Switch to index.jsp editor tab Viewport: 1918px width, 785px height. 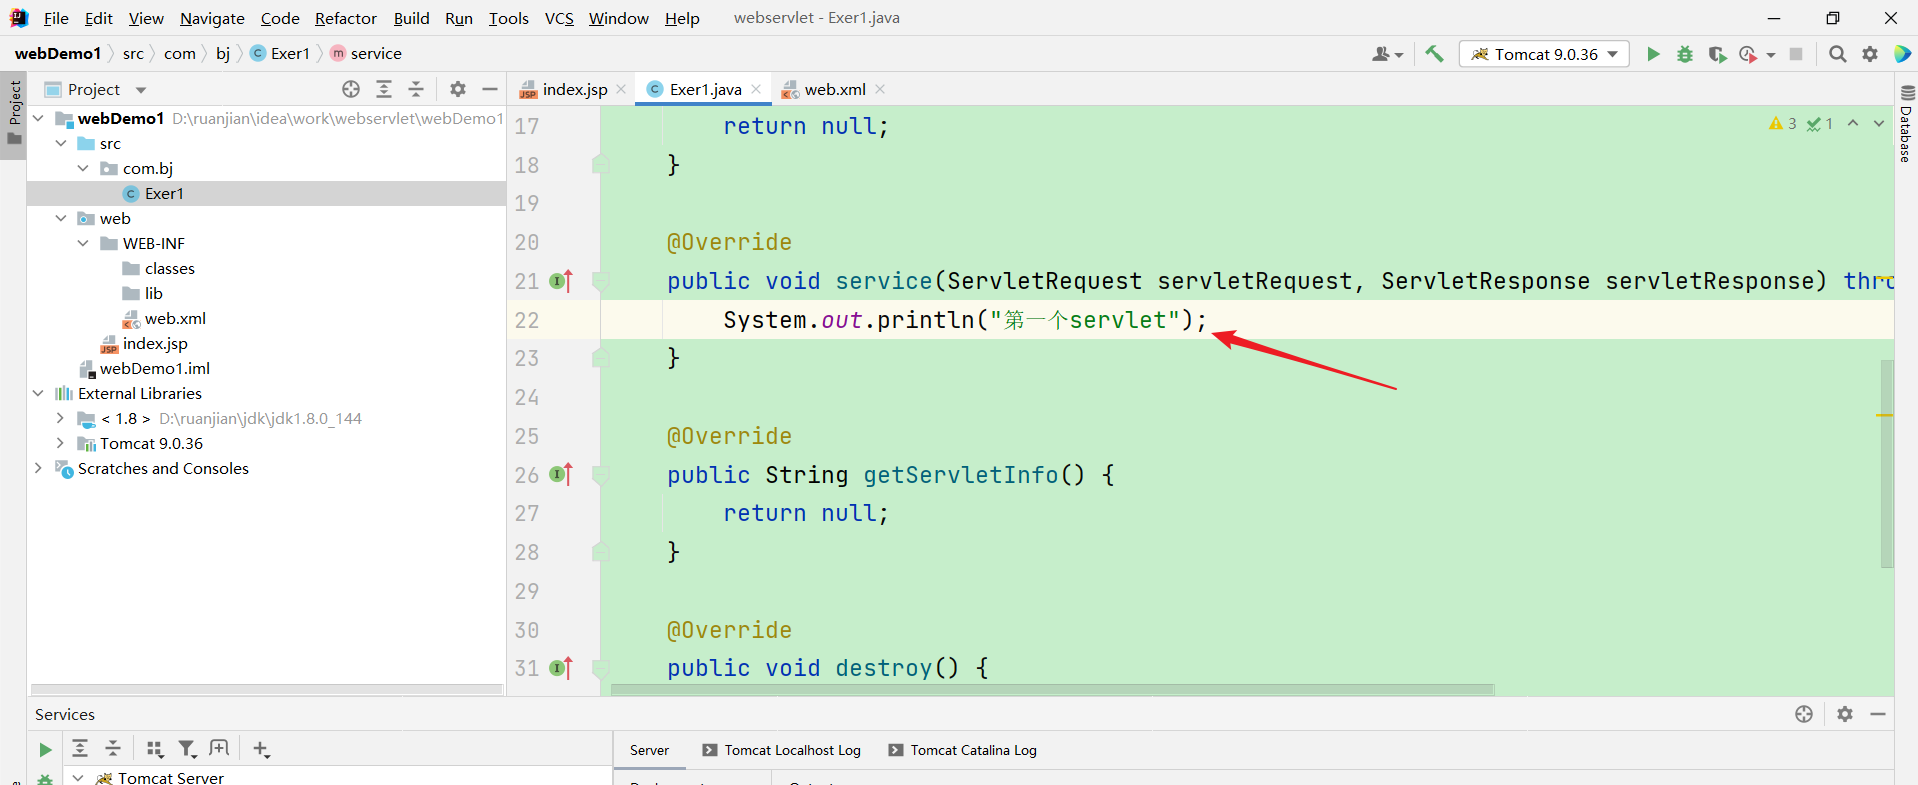(574, 89)
